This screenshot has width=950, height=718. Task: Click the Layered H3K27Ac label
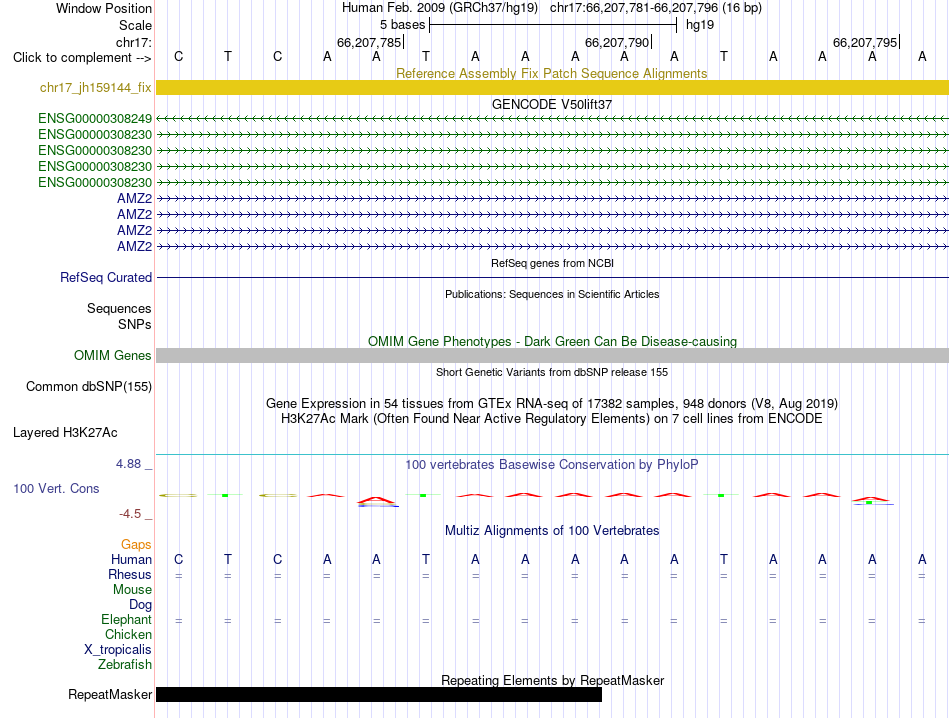click(65, 433)
